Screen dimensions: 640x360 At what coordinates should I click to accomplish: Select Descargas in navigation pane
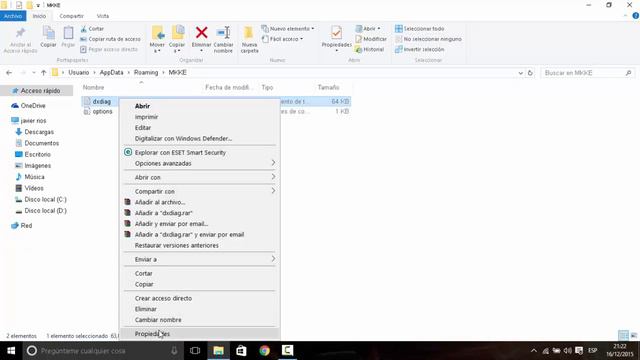pyautogui.click(x=35, y=132)
